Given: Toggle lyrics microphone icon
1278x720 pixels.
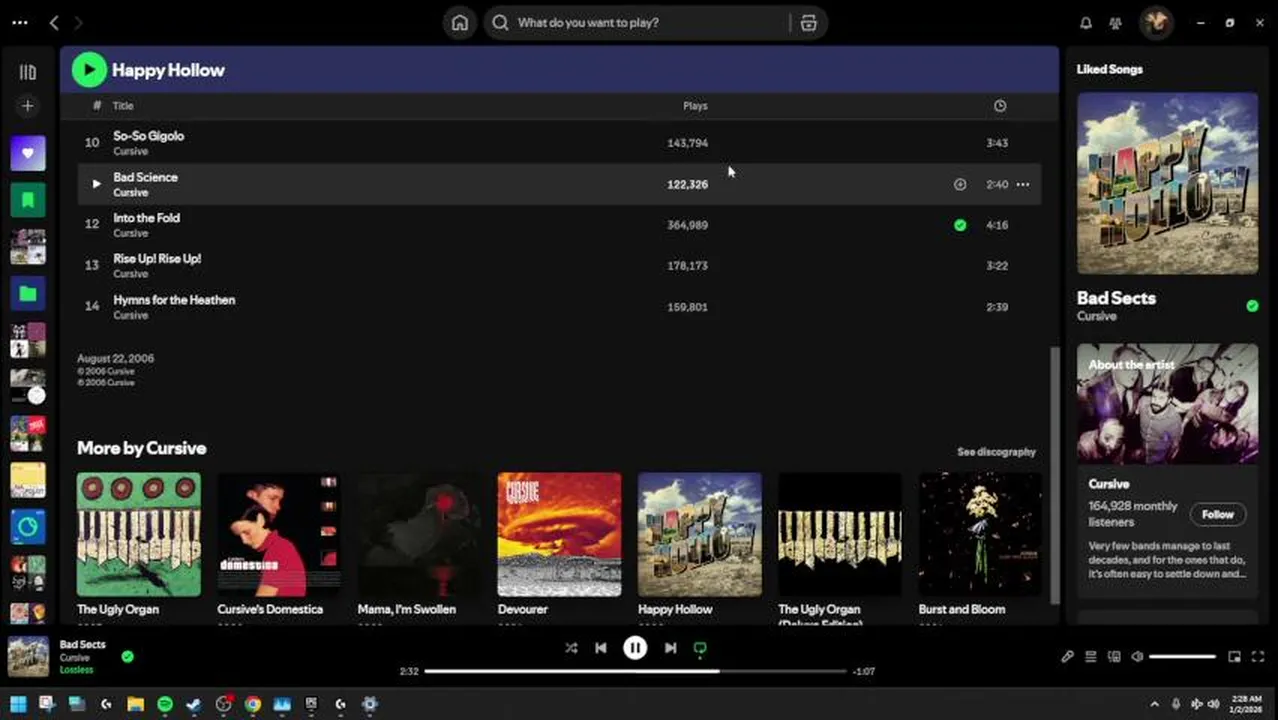Looking at the screenshot, I should click(x=1067, y=657).
